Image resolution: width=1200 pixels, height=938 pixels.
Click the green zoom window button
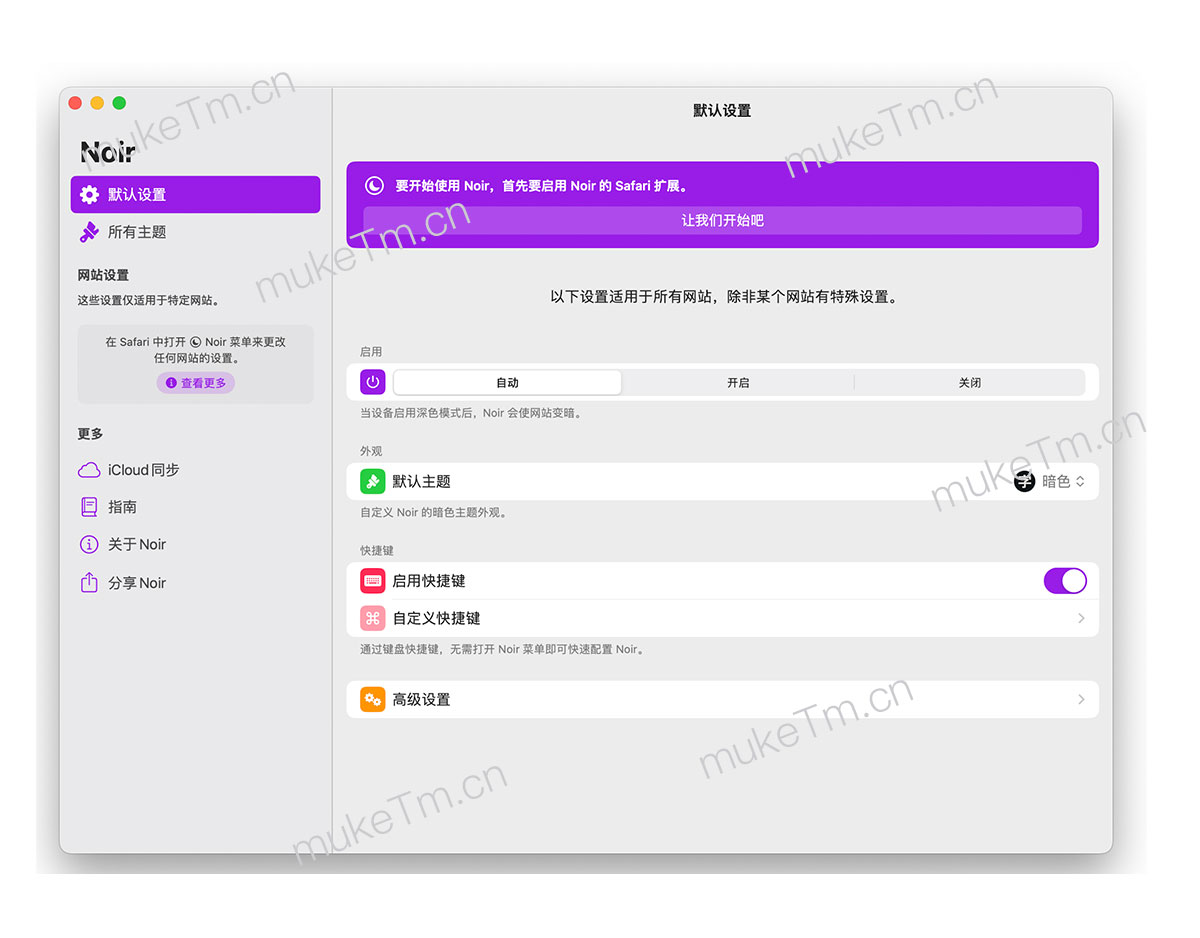coord(119,103)
